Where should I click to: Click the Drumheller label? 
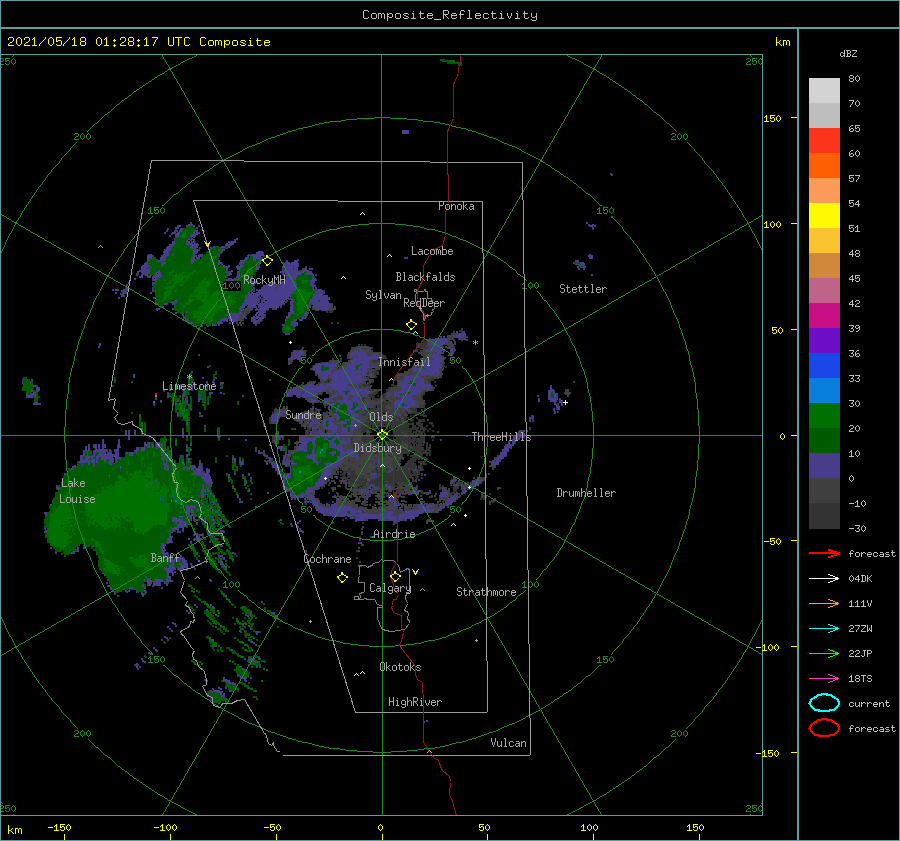(586, 493)
